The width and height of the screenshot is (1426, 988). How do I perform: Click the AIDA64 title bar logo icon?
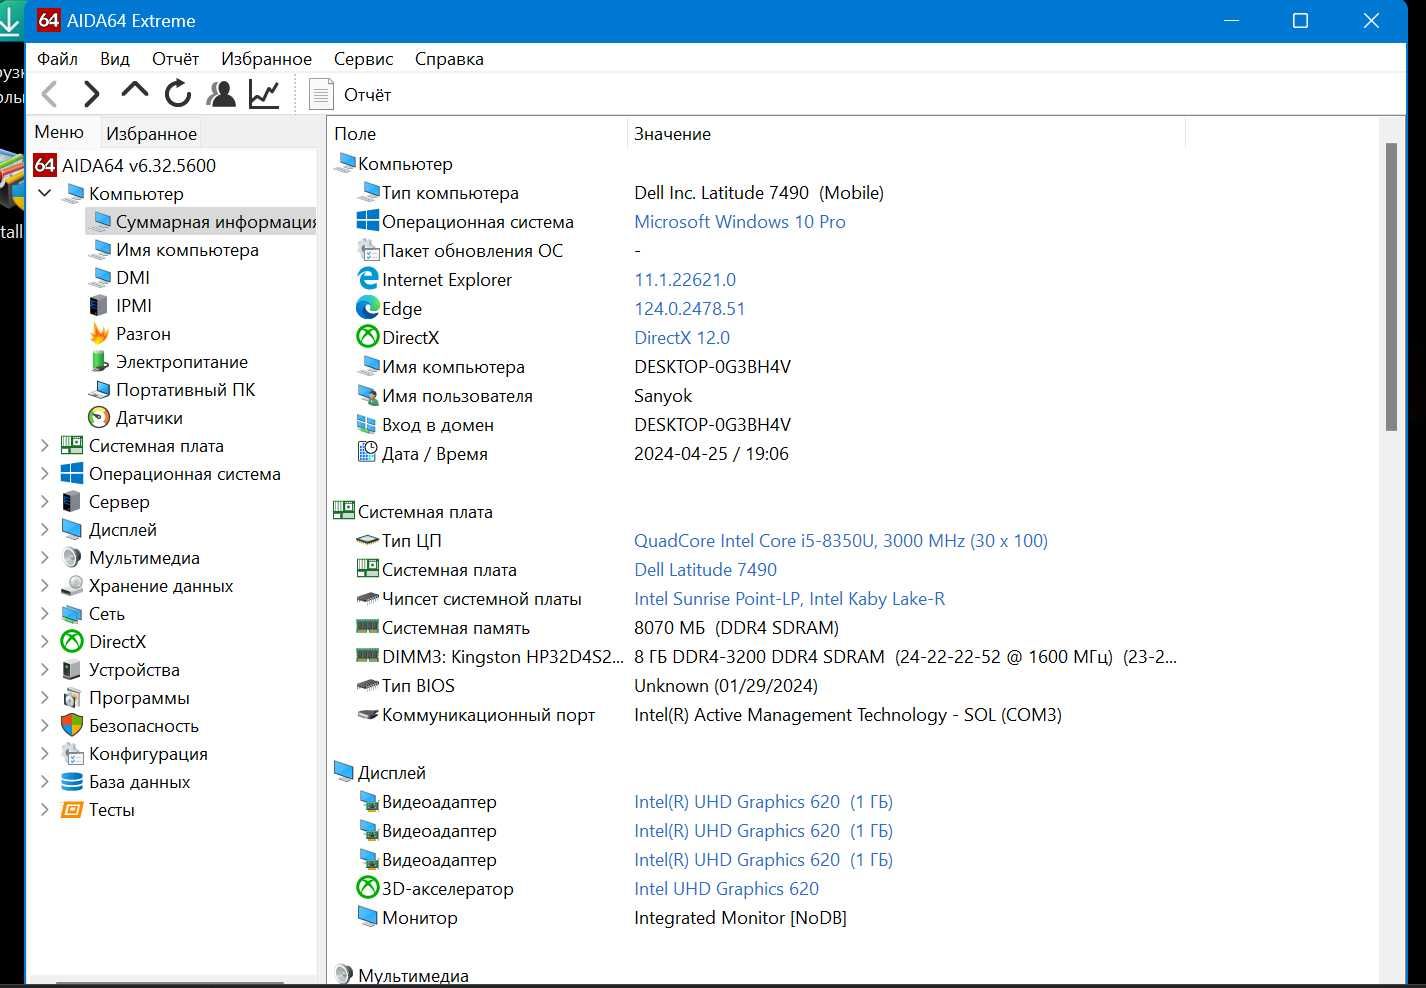click(x=48, y=20)
